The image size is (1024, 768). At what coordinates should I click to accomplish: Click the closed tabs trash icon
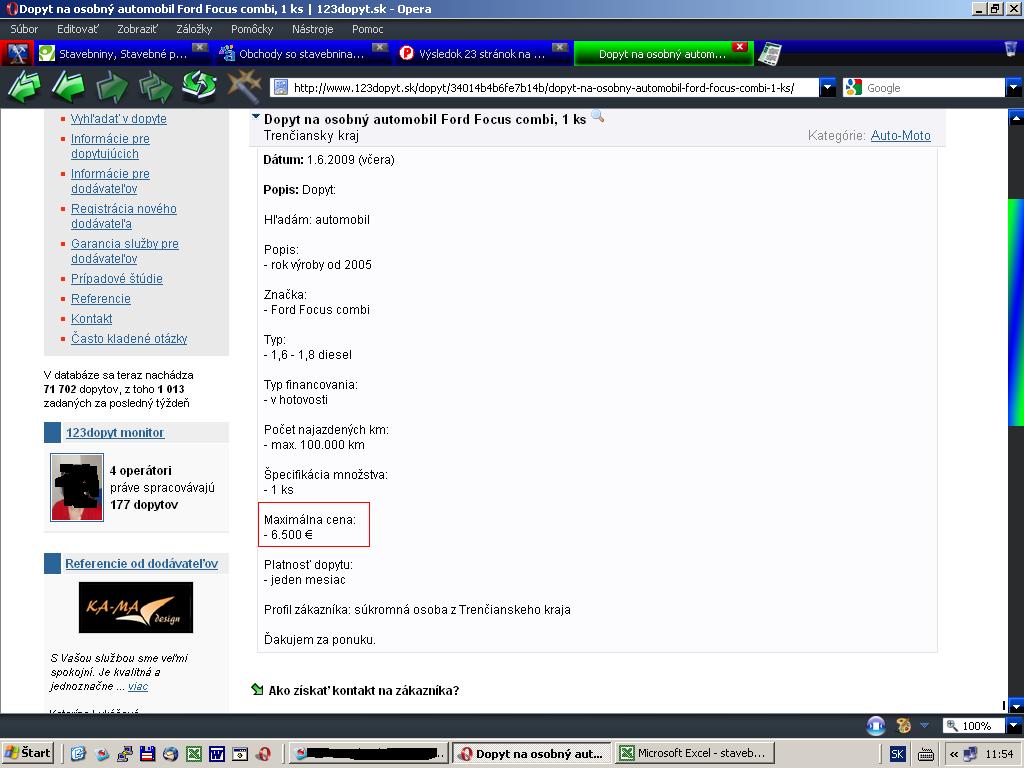pyautogui.click(x=1011, y=50)
